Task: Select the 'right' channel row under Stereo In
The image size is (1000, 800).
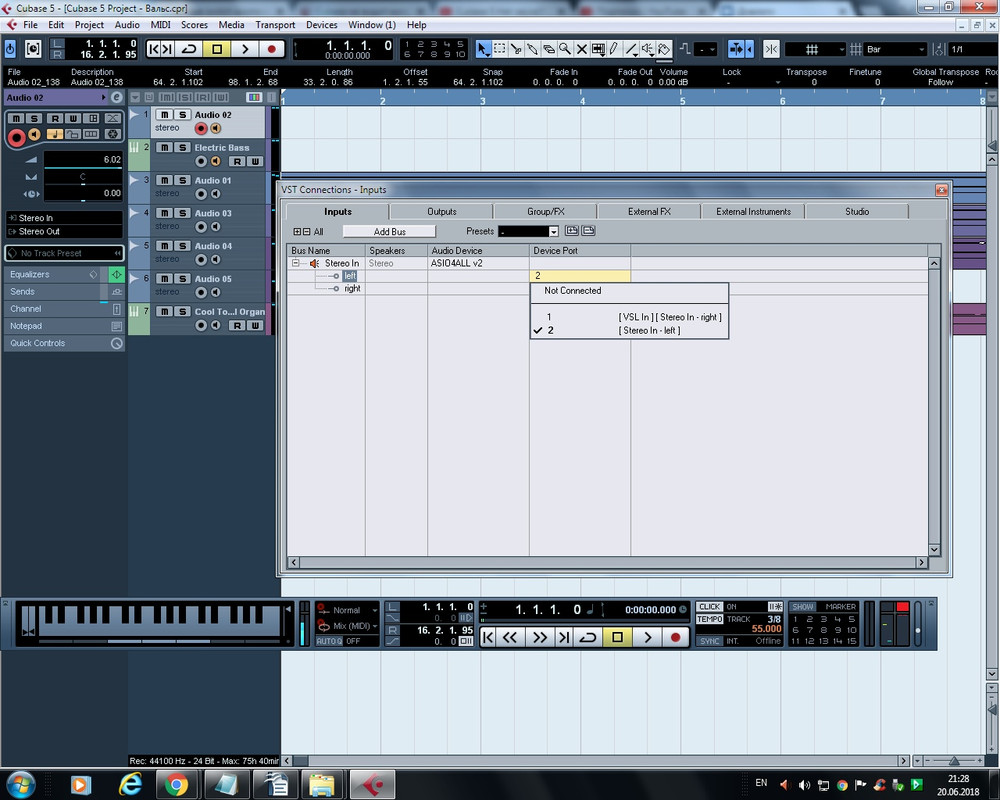Action: (352, 288)
